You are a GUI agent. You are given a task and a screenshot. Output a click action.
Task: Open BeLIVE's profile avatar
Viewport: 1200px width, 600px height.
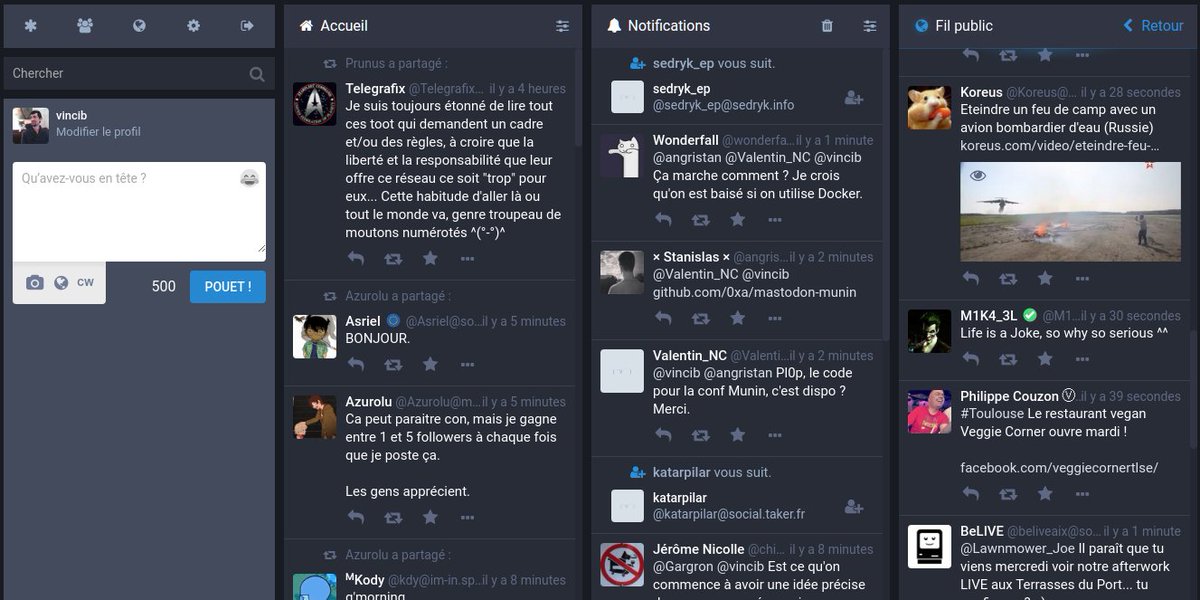pyautogui.click(x=929, y=547)
